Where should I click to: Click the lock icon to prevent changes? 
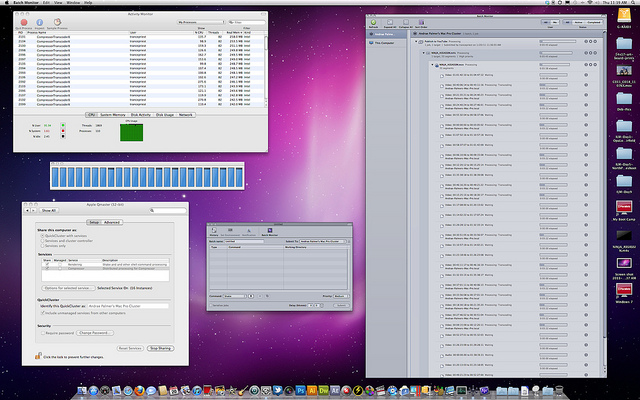coord(35,354)
